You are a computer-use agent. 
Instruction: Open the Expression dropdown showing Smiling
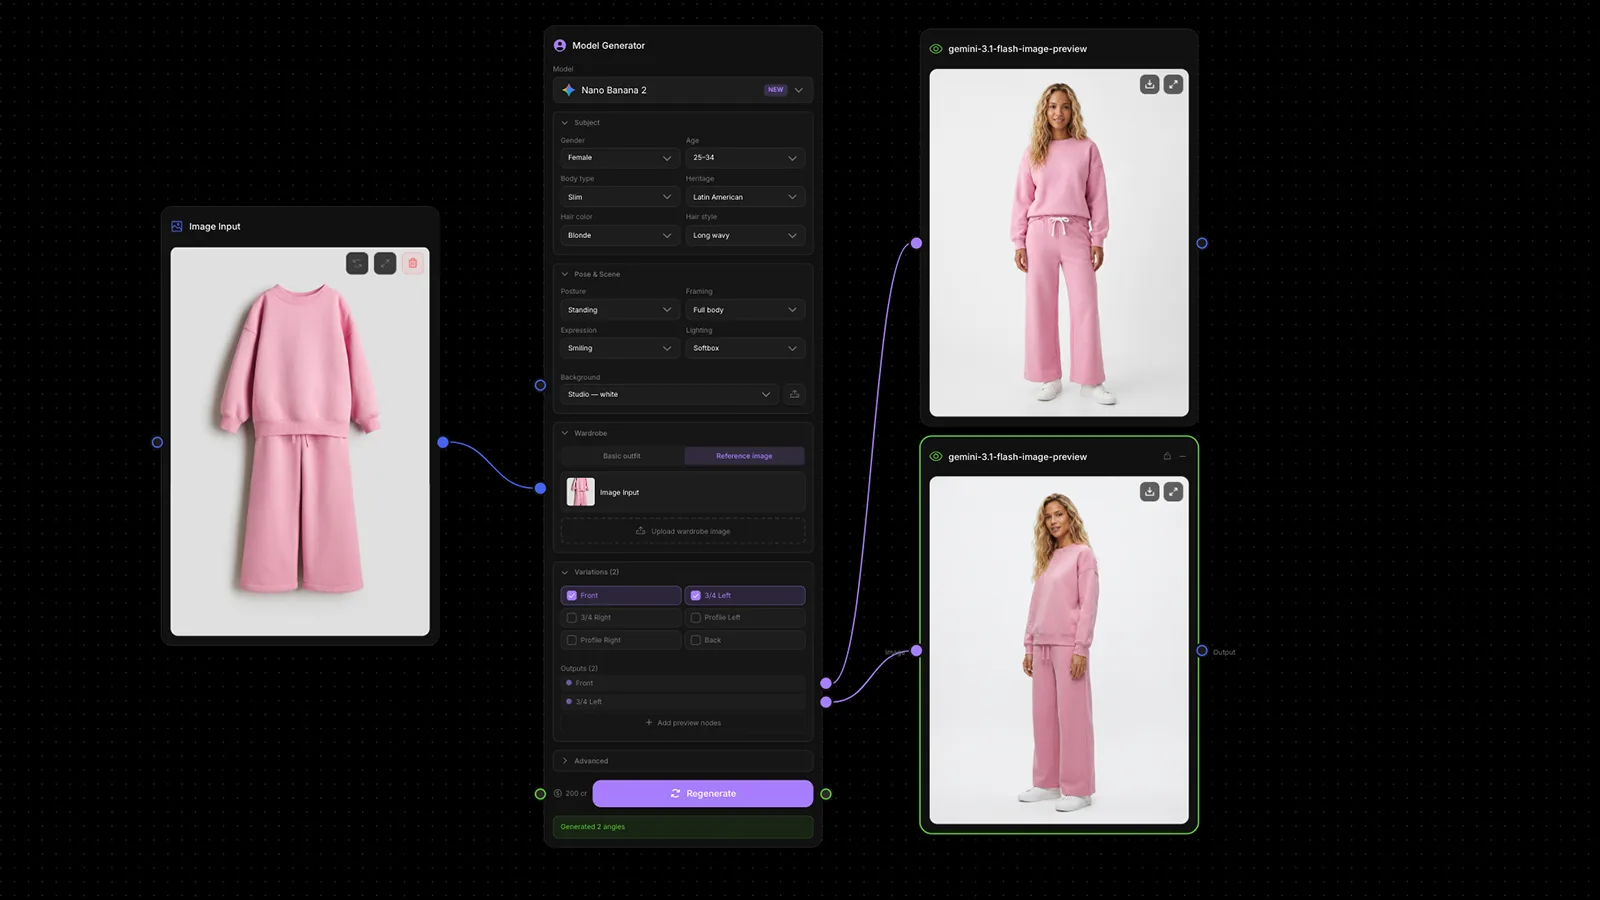point(620,348)
